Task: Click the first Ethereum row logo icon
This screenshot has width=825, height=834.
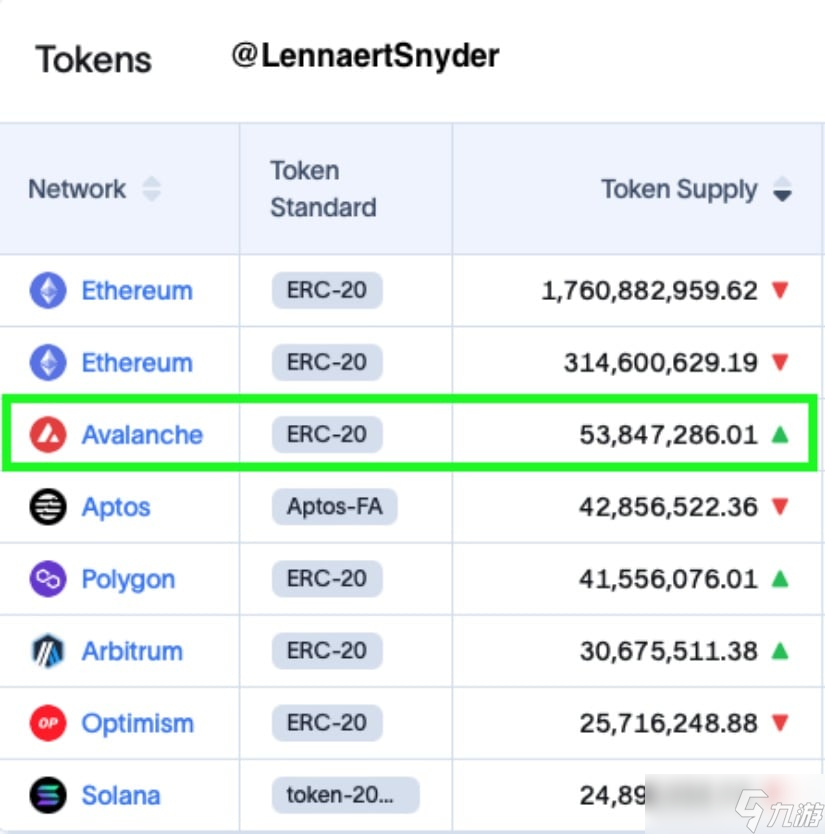Action: point(47,291)
